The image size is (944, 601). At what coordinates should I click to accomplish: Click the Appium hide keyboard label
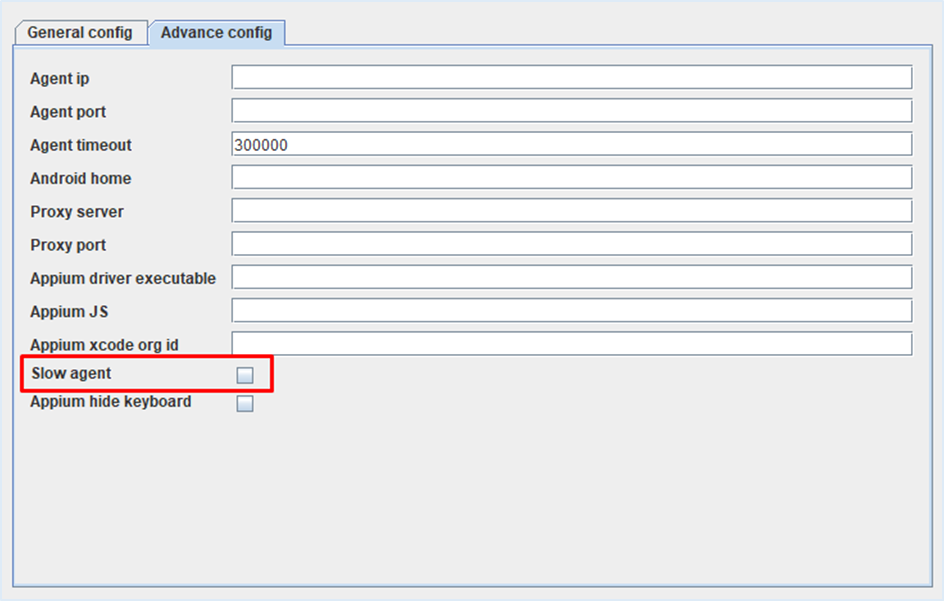(x=110, y=402)
